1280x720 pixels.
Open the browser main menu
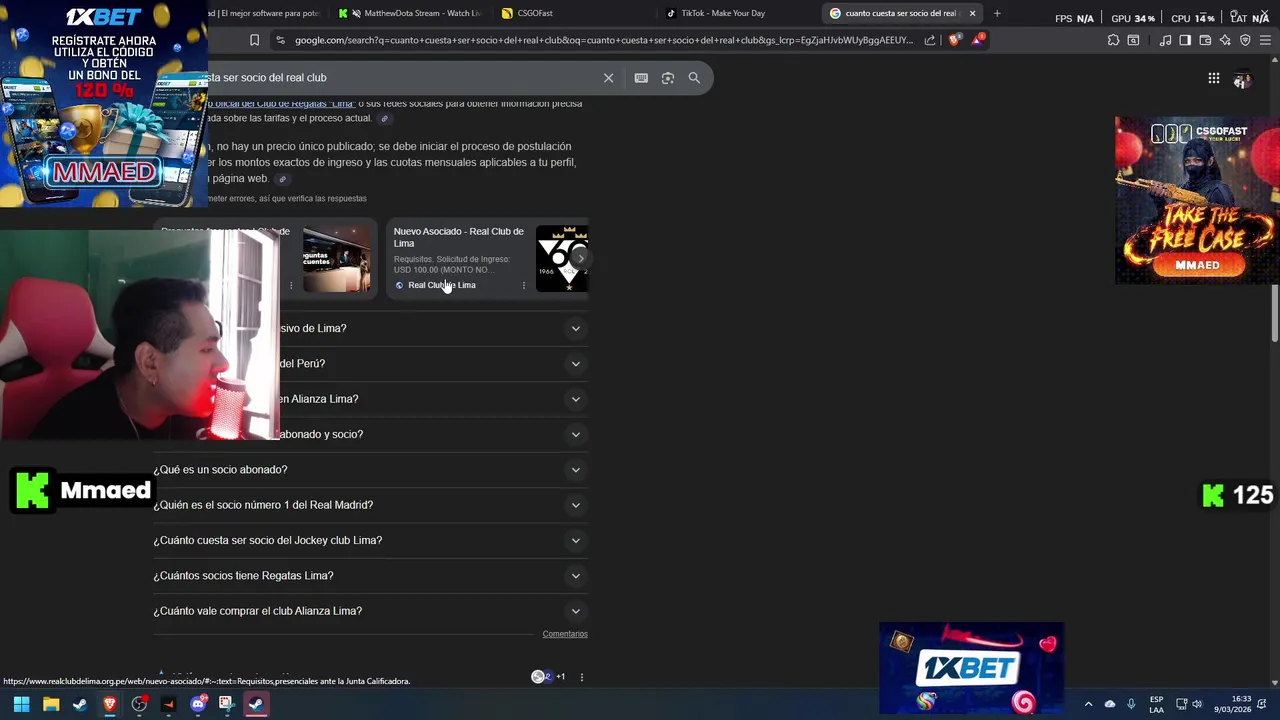(x=1265, y=40)
